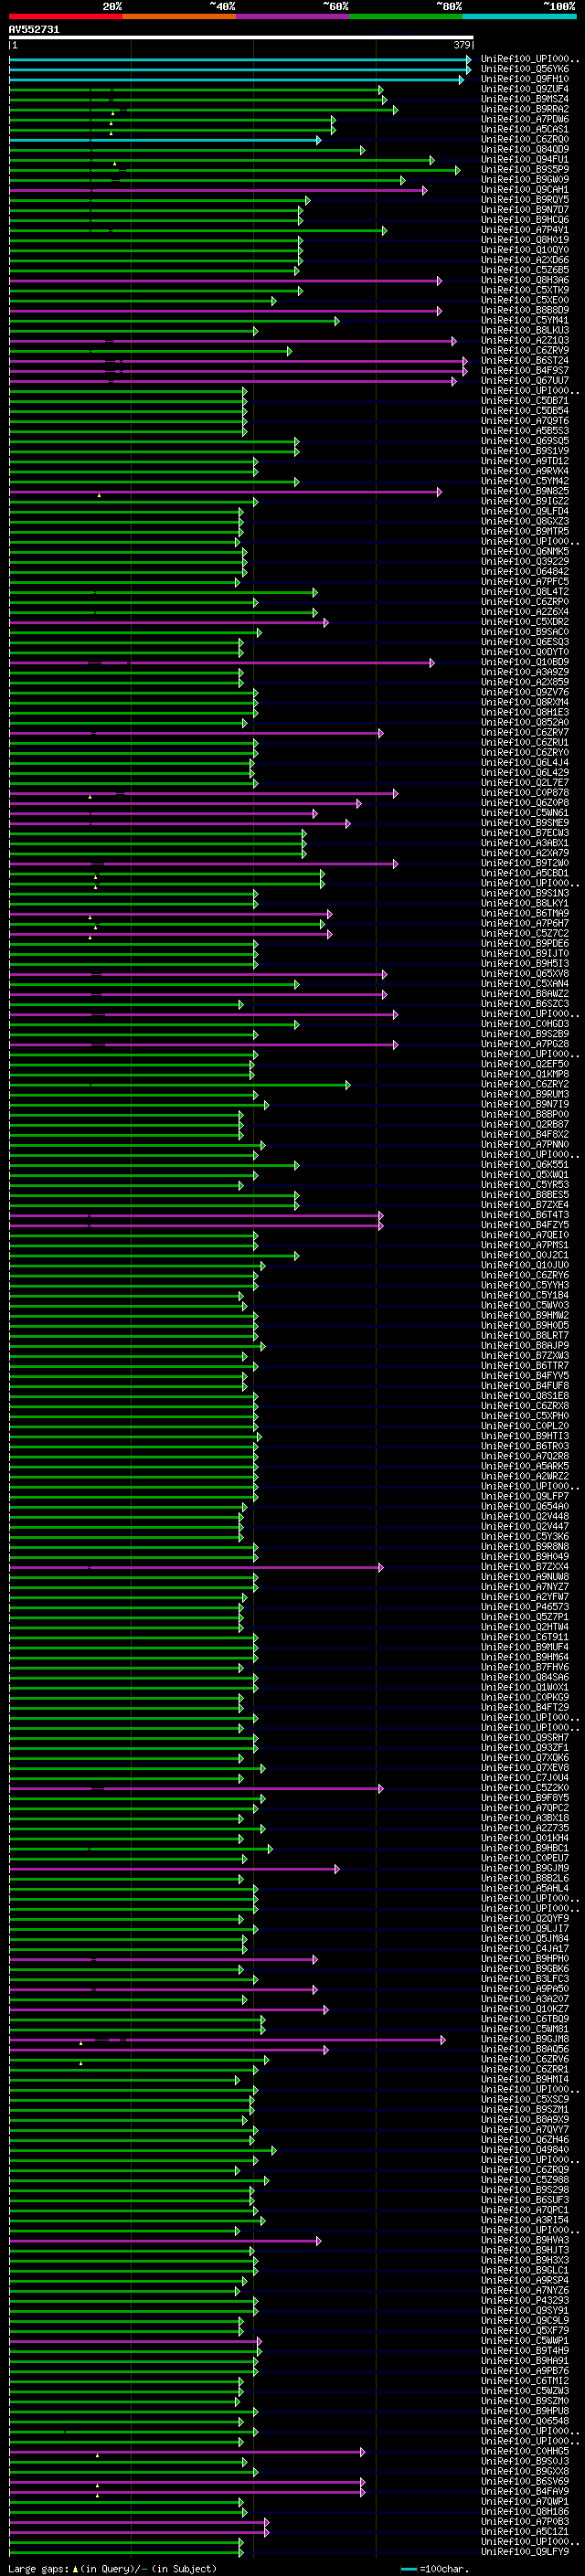
Task: Open hit UniRef100_C5XDR2
Action: coord(524,621)
